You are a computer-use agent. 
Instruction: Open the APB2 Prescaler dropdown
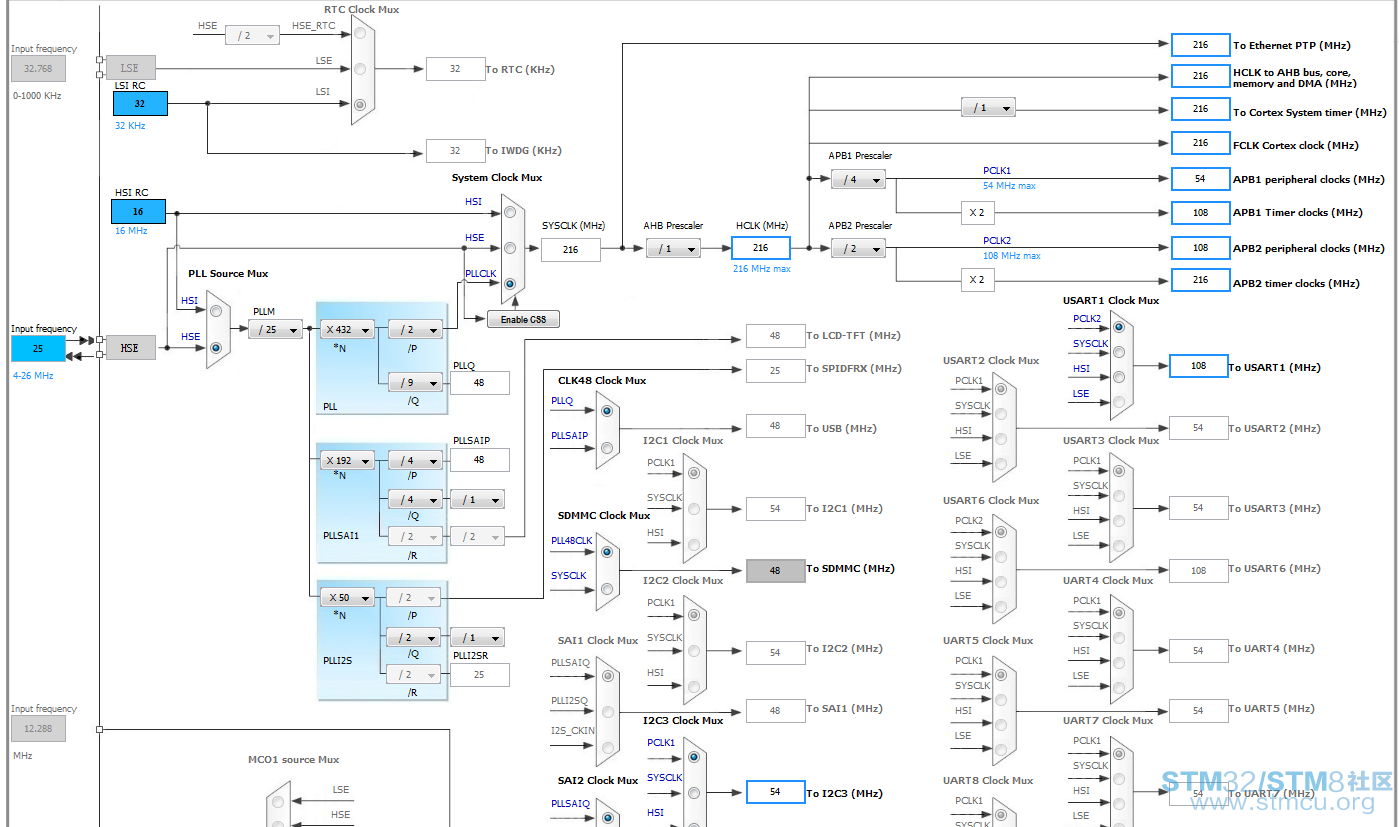(x=858, y=249)
